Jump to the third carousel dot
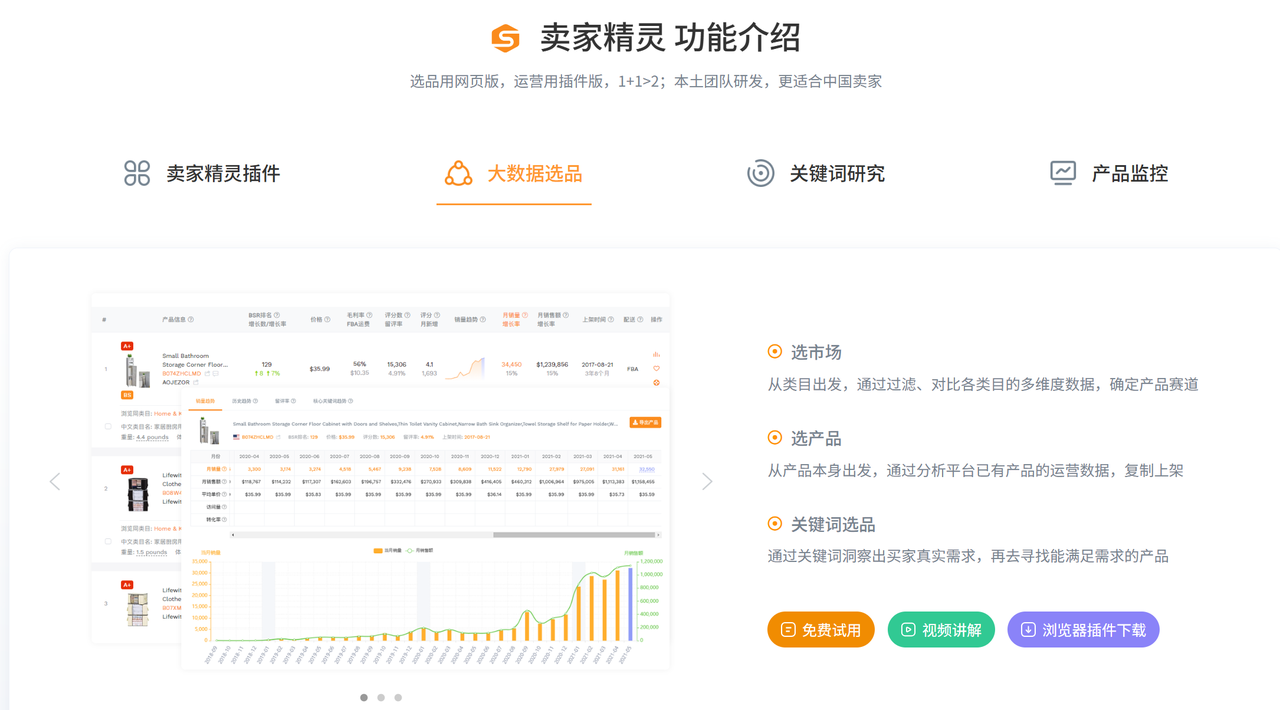 [x=398, y=697]
